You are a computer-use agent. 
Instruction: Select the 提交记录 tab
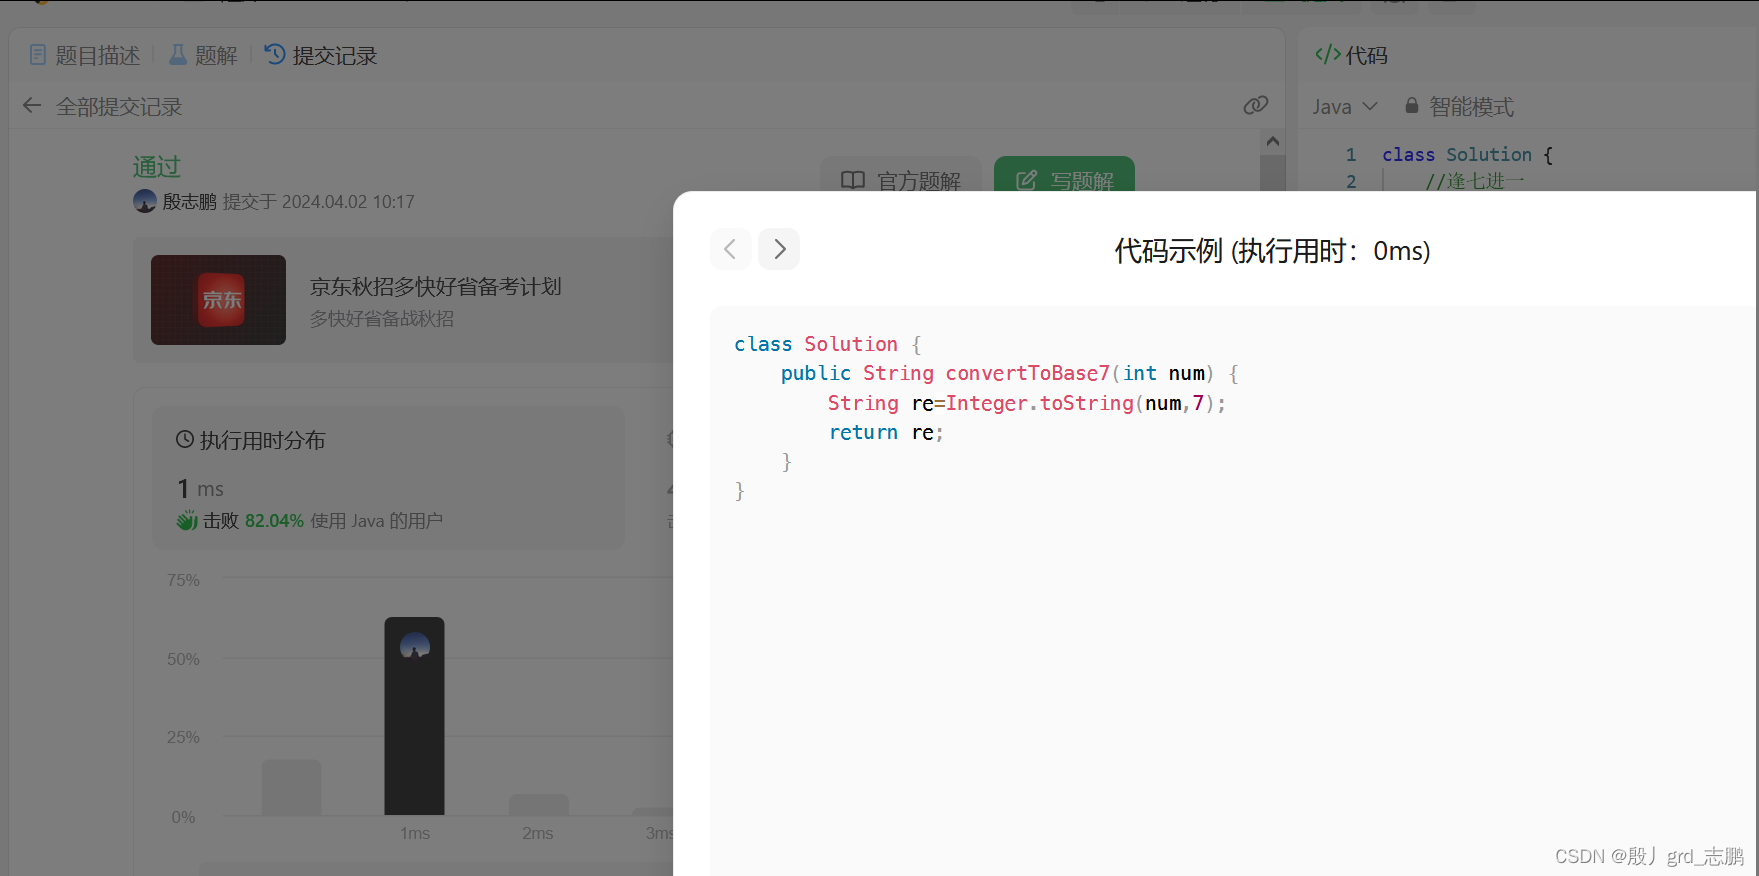(x=321, y=55)
